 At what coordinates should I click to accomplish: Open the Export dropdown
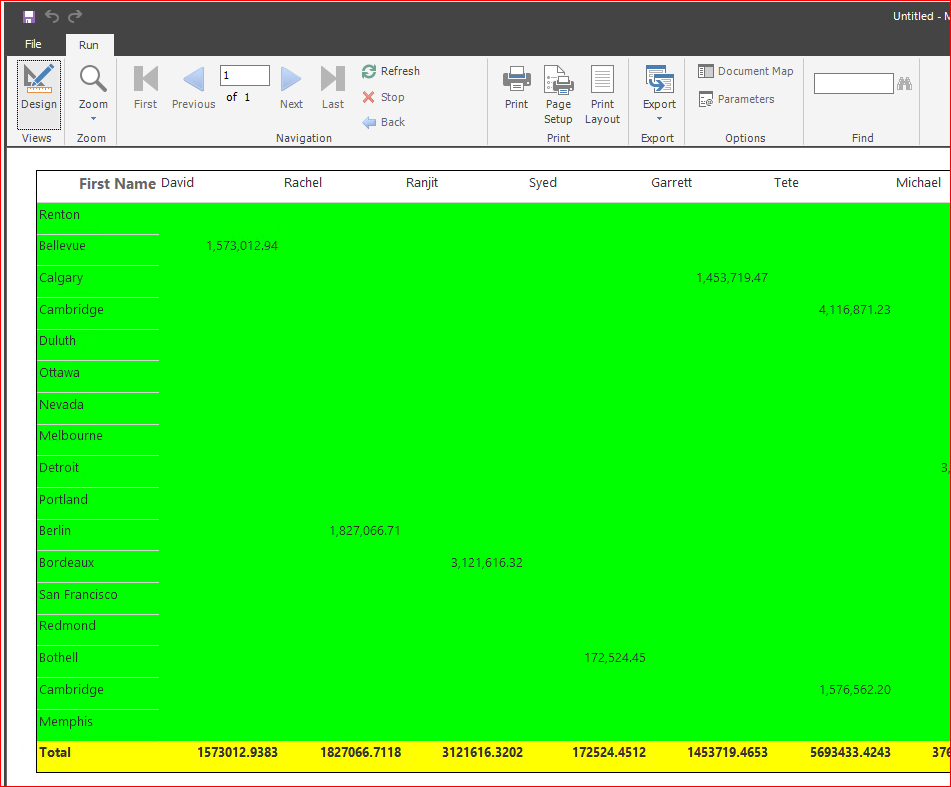coord(659,94)
